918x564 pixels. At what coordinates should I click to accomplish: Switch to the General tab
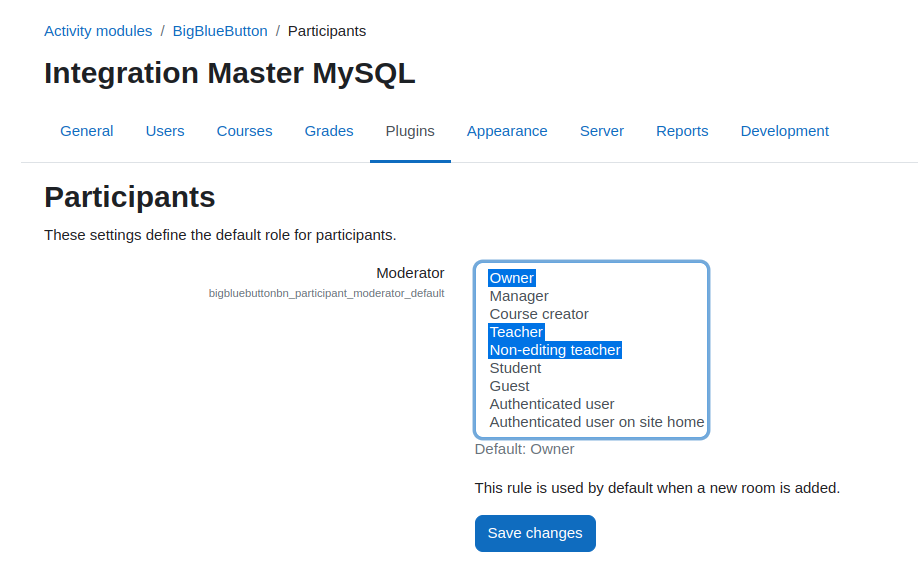(x=87, y=131)
